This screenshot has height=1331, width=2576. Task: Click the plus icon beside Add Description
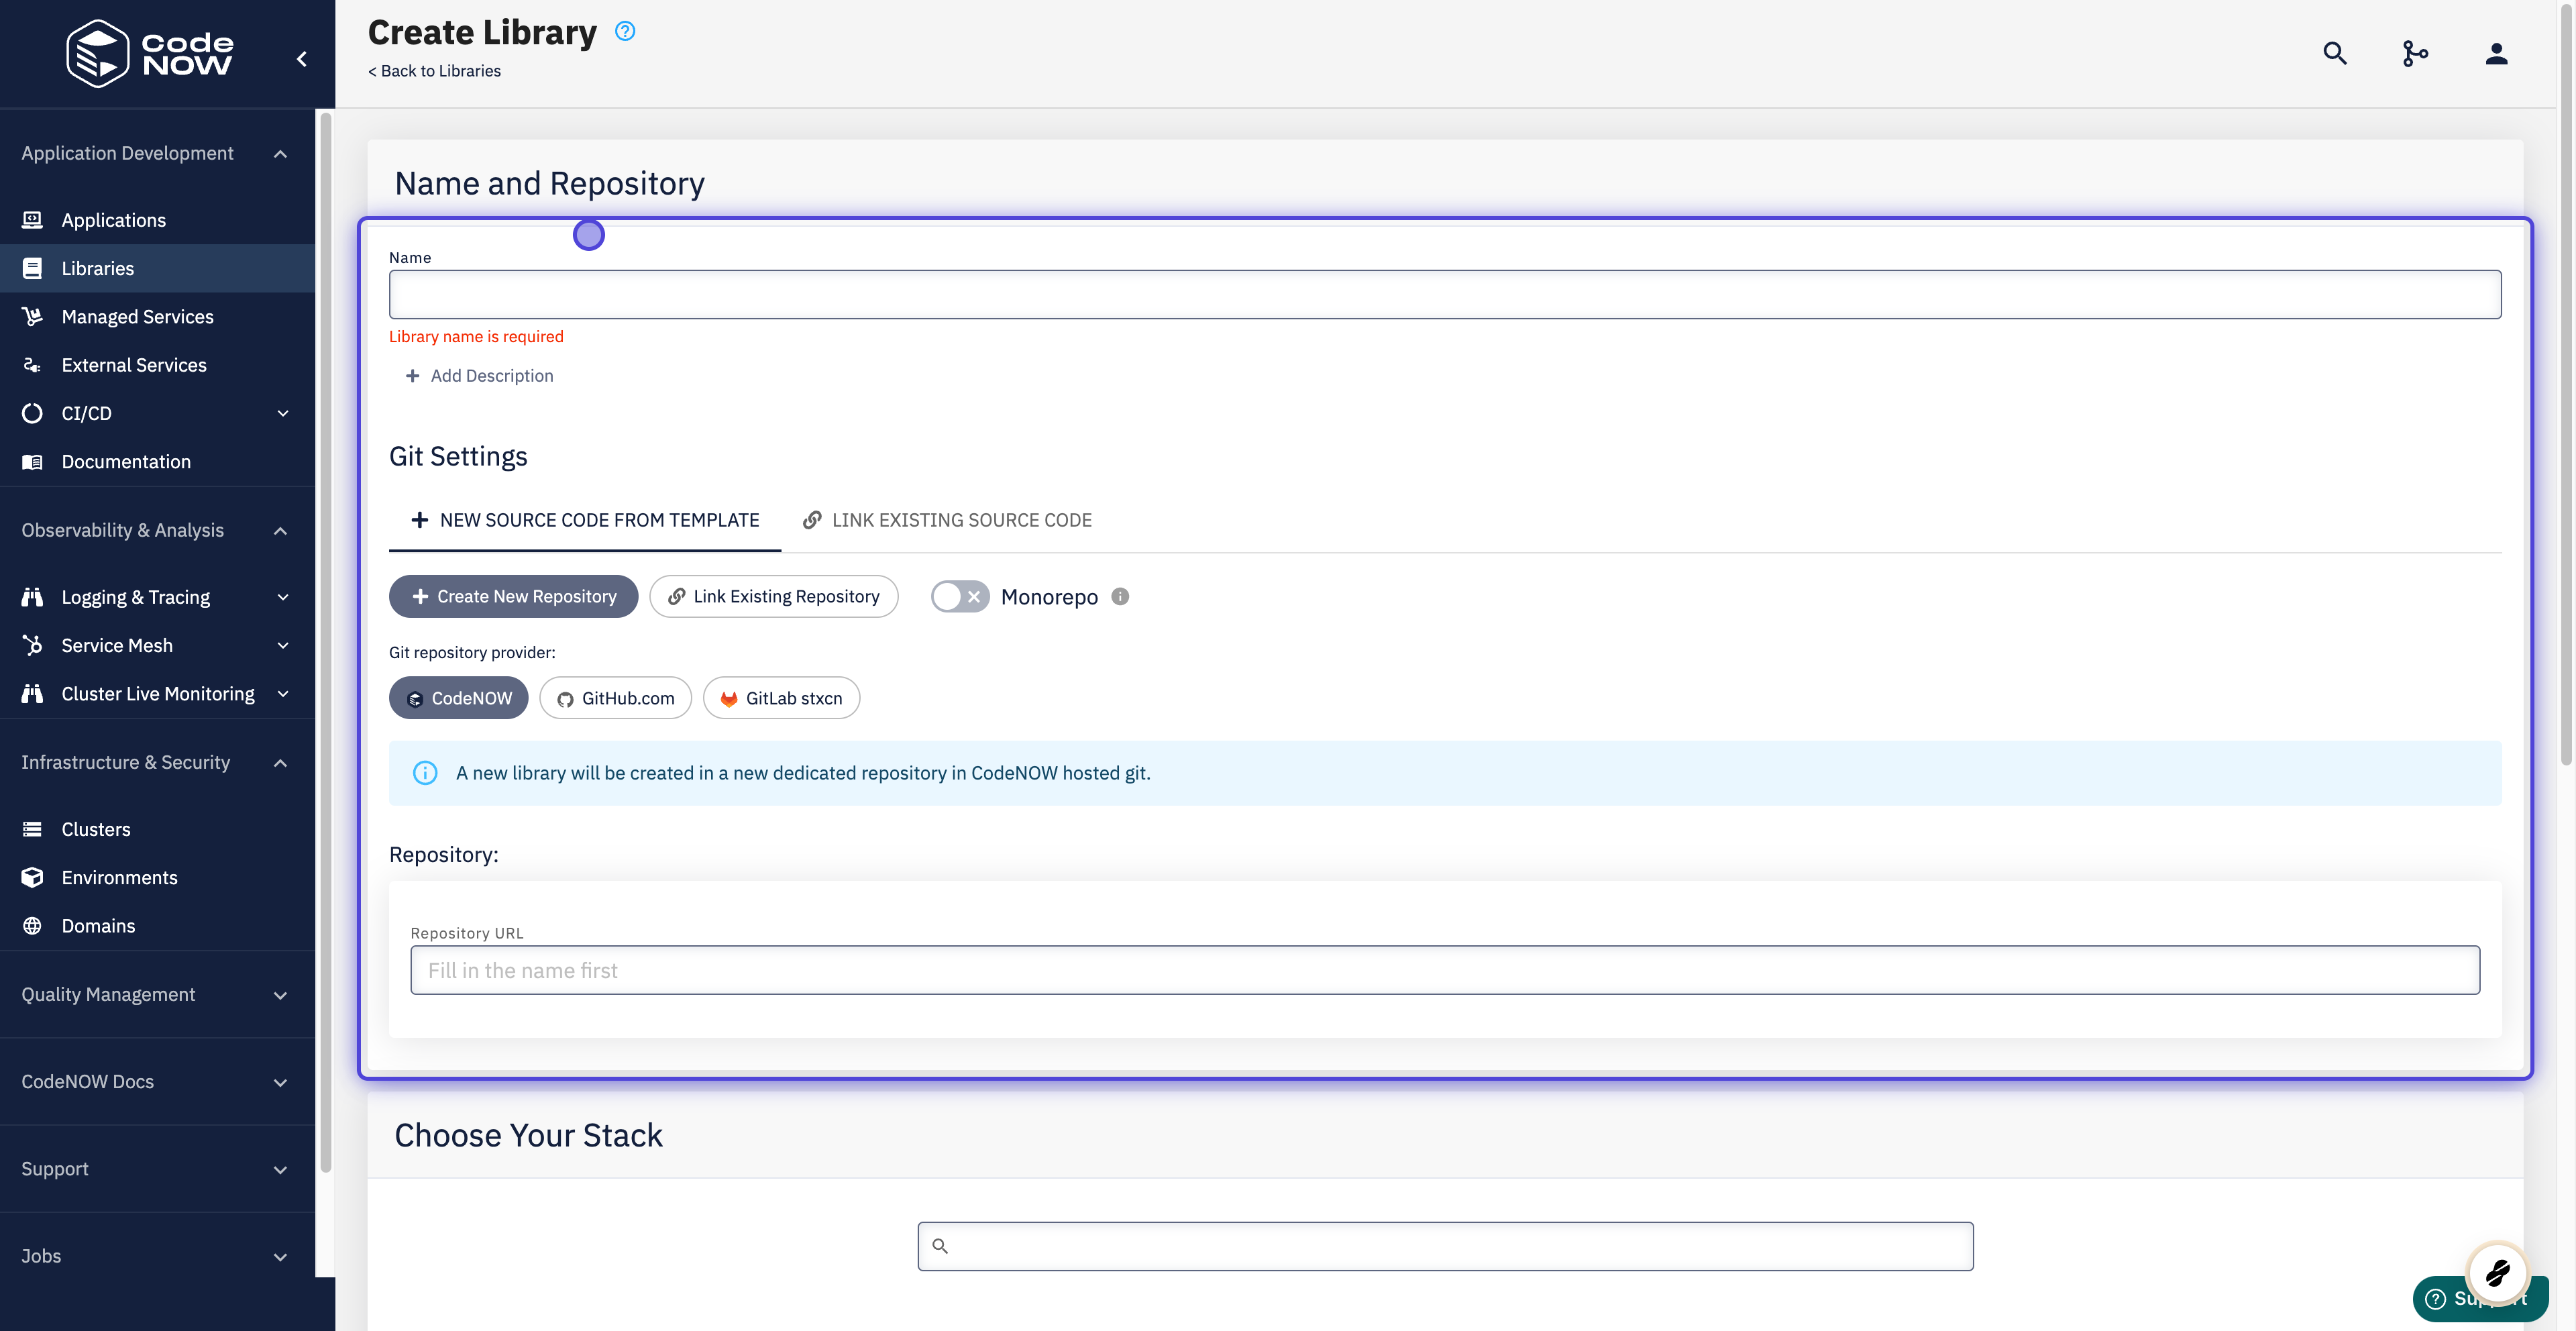[x=412, y=376]
